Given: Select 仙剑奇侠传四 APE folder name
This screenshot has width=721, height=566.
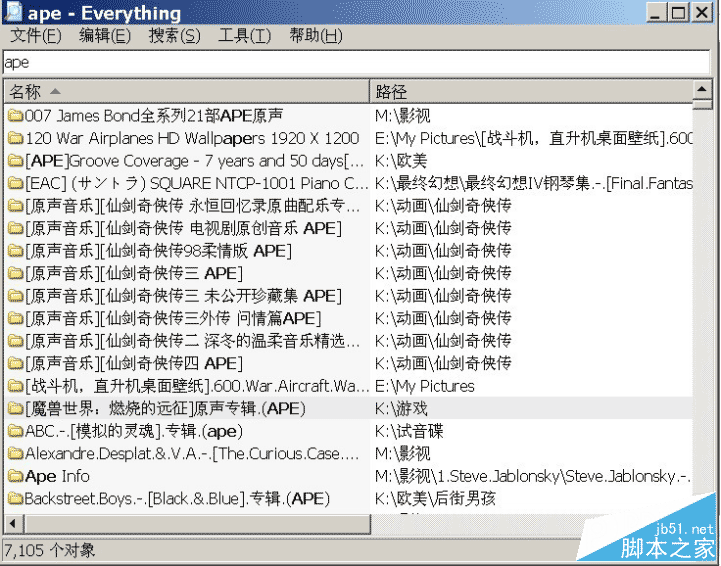Looking at the screenshot, I should click(x=134, y=364).
